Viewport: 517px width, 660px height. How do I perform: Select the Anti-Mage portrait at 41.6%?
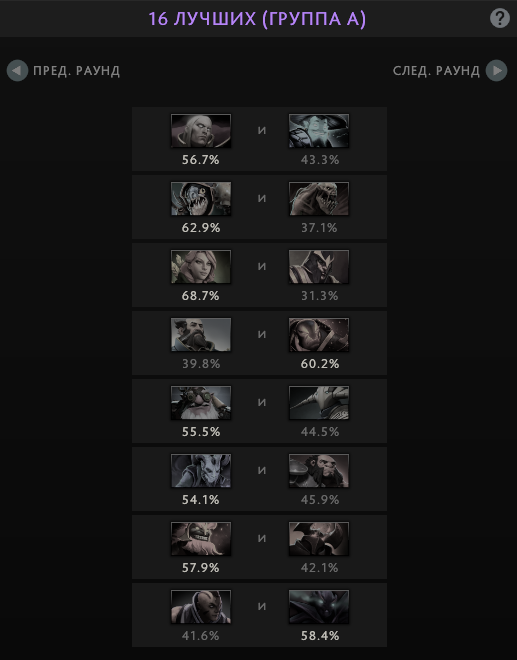(x=201, y=607)
